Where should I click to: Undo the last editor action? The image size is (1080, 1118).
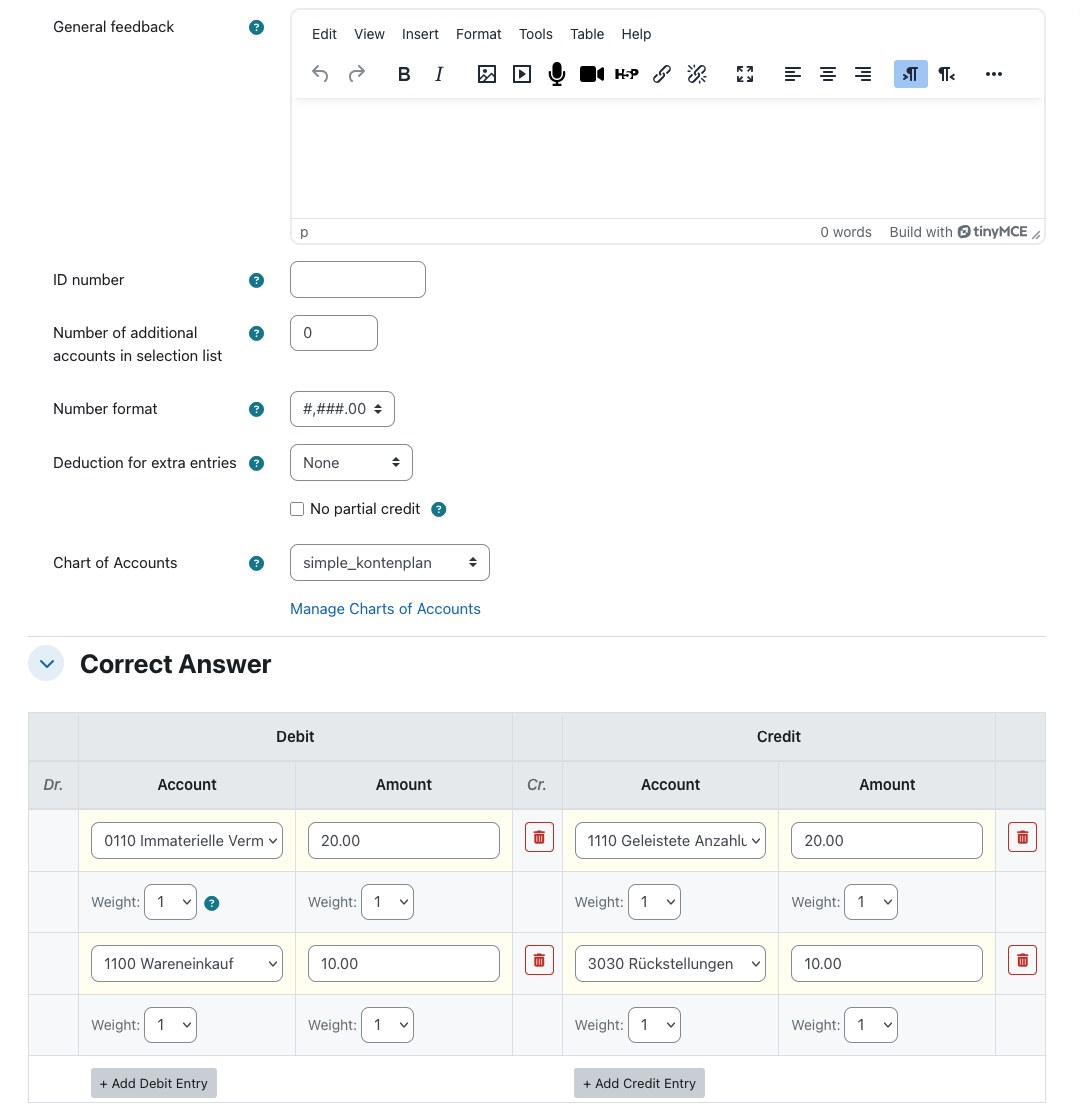[320, 74]
